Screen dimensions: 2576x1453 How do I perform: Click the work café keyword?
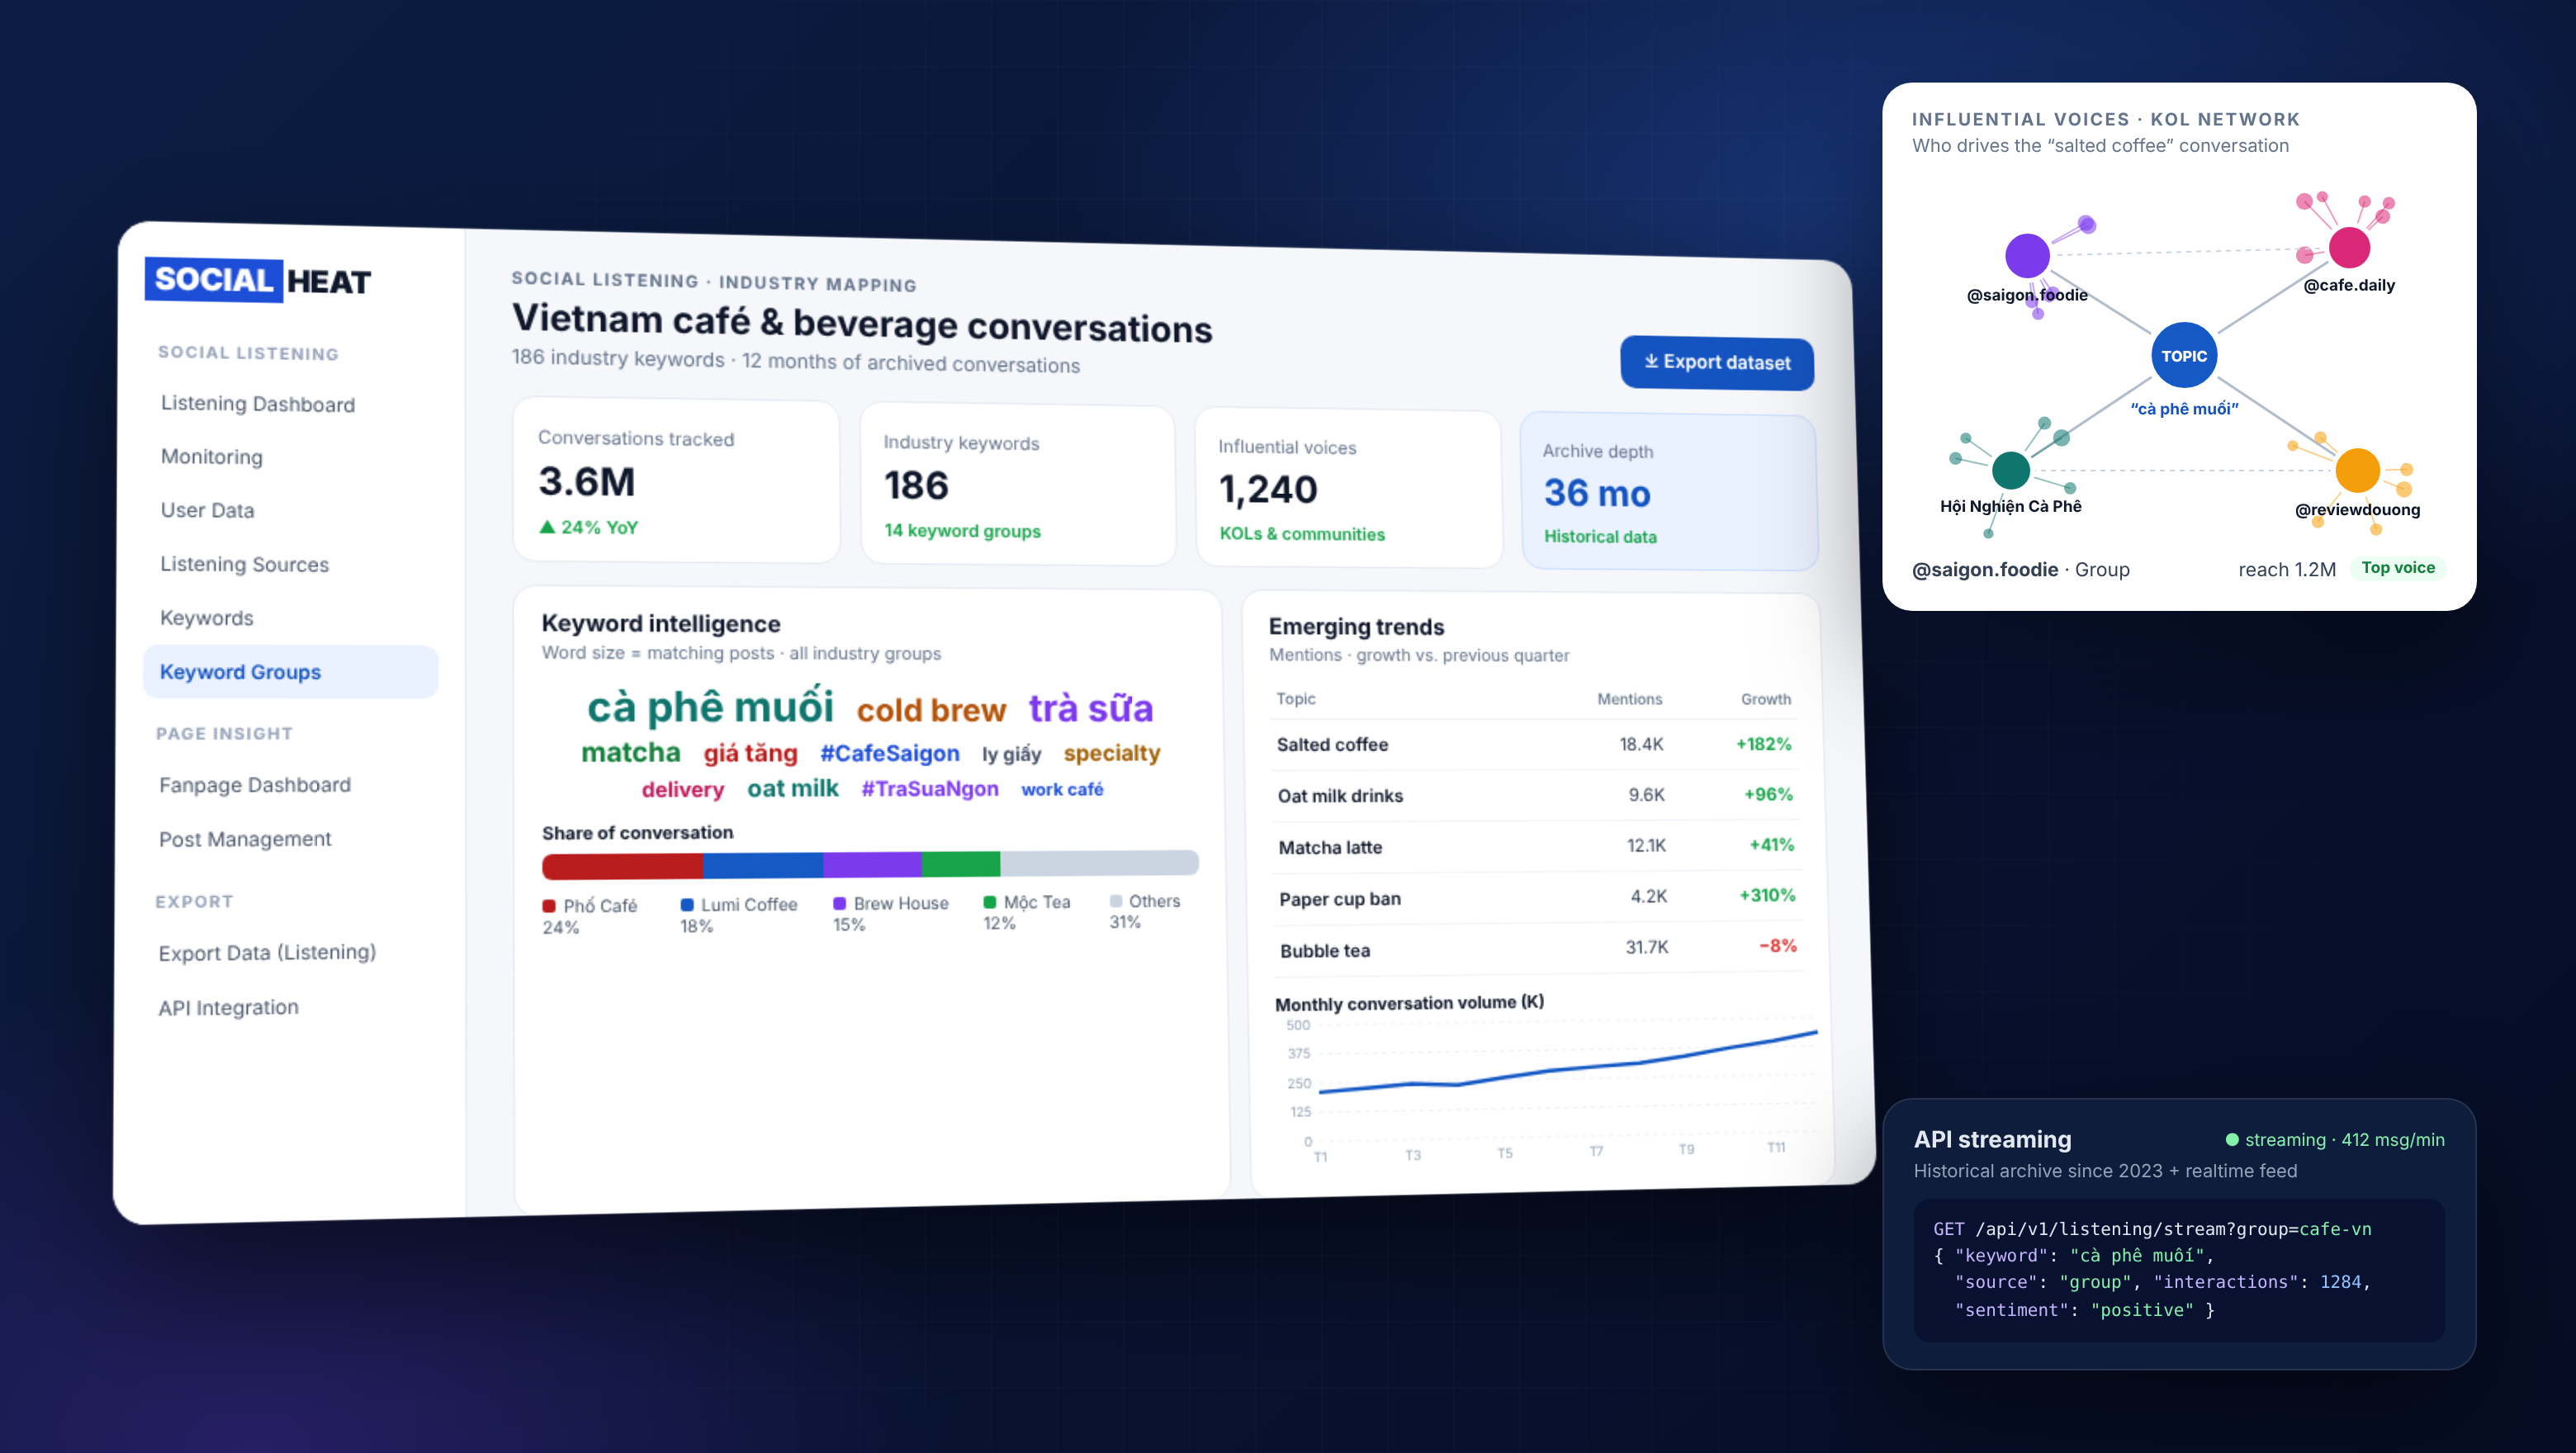[1062, 790]
